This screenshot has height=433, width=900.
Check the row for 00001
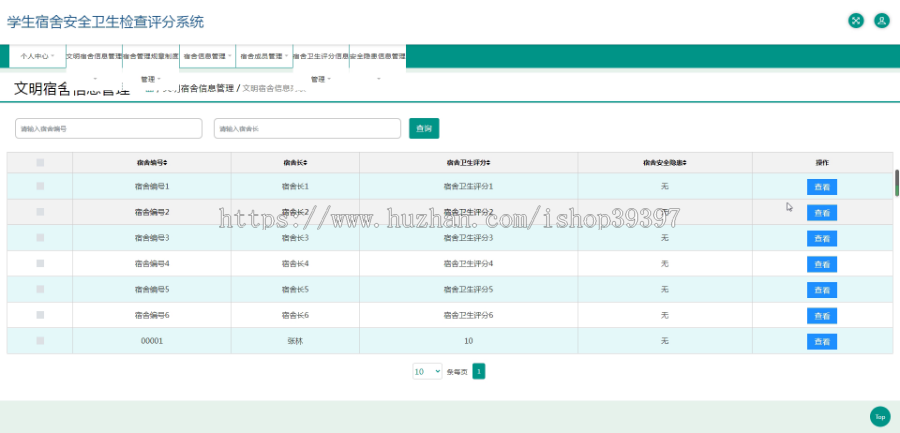click(40, 341)
